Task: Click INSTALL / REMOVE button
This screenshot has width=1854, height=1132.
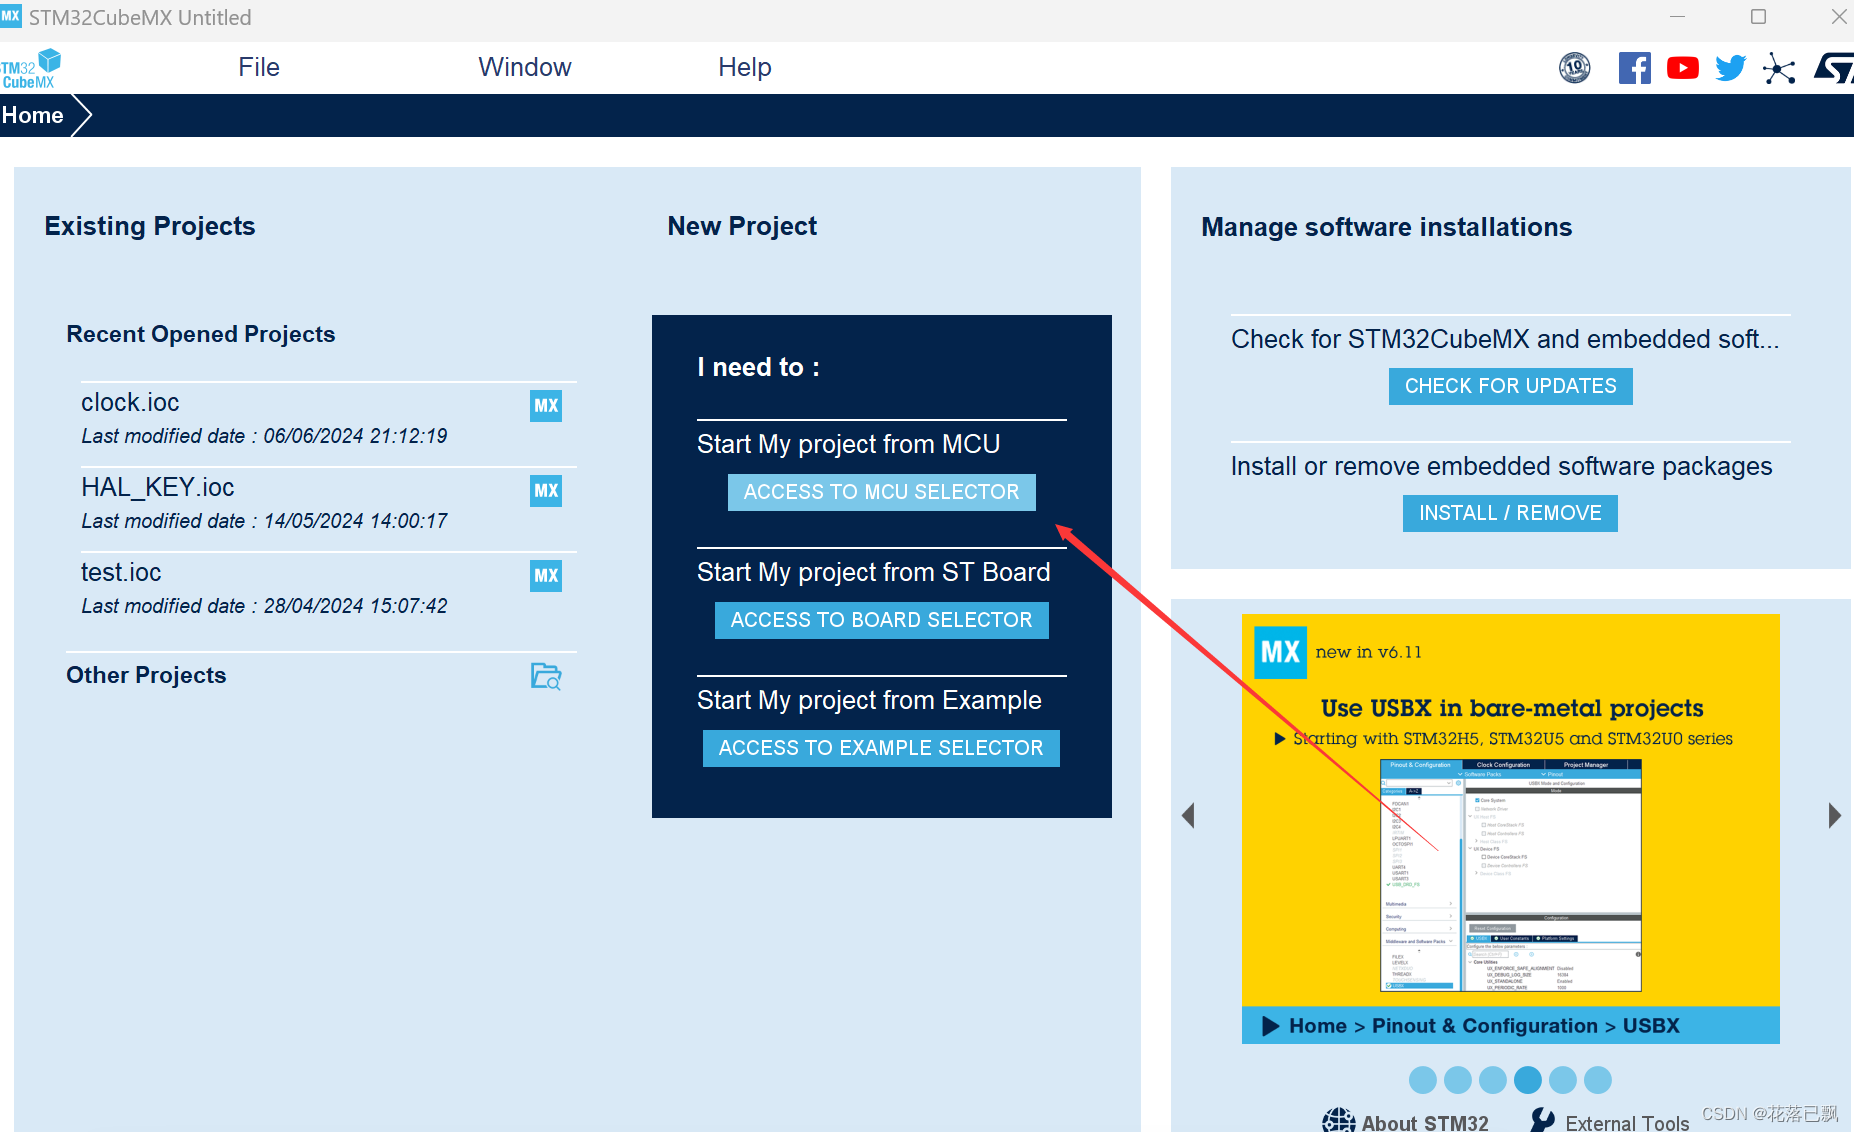Action: (x=1510, y=513)
